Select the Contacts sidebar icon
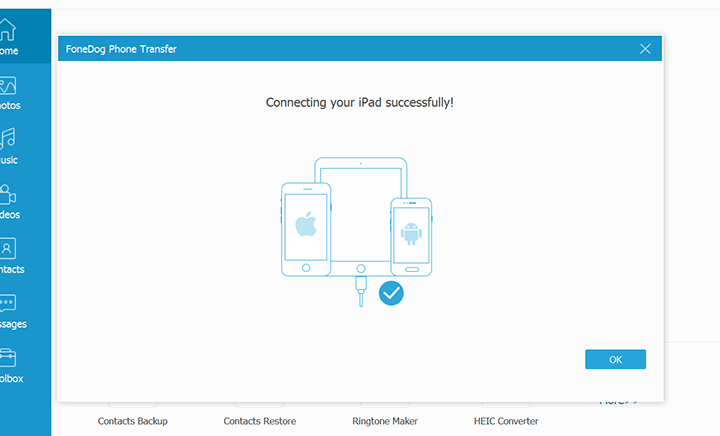Screen dimensions: 720x436 pyautogui.click(x=8, y=256)
